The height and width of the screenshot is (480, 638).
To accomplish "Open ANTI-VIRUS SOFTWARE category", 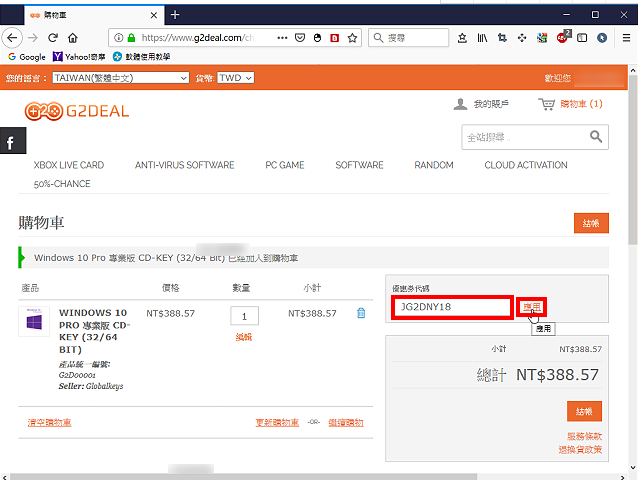I will [x=185, y=165].
